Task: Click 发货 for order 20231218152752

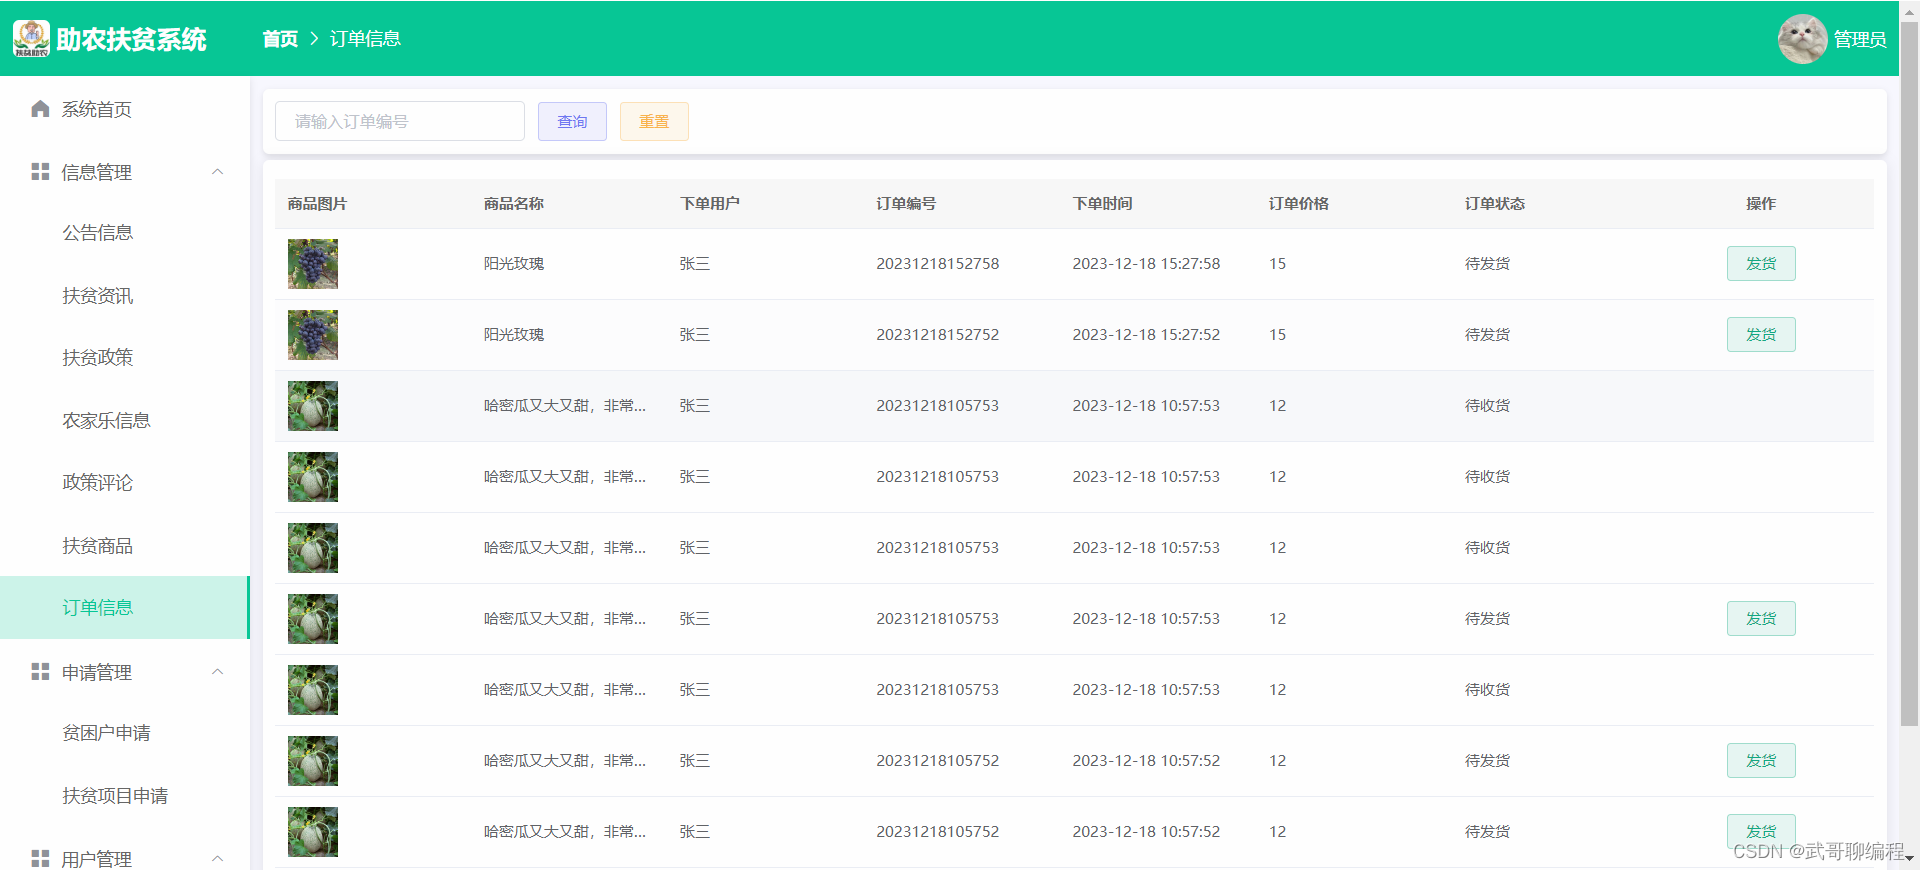Action: tap(1761, 335)
